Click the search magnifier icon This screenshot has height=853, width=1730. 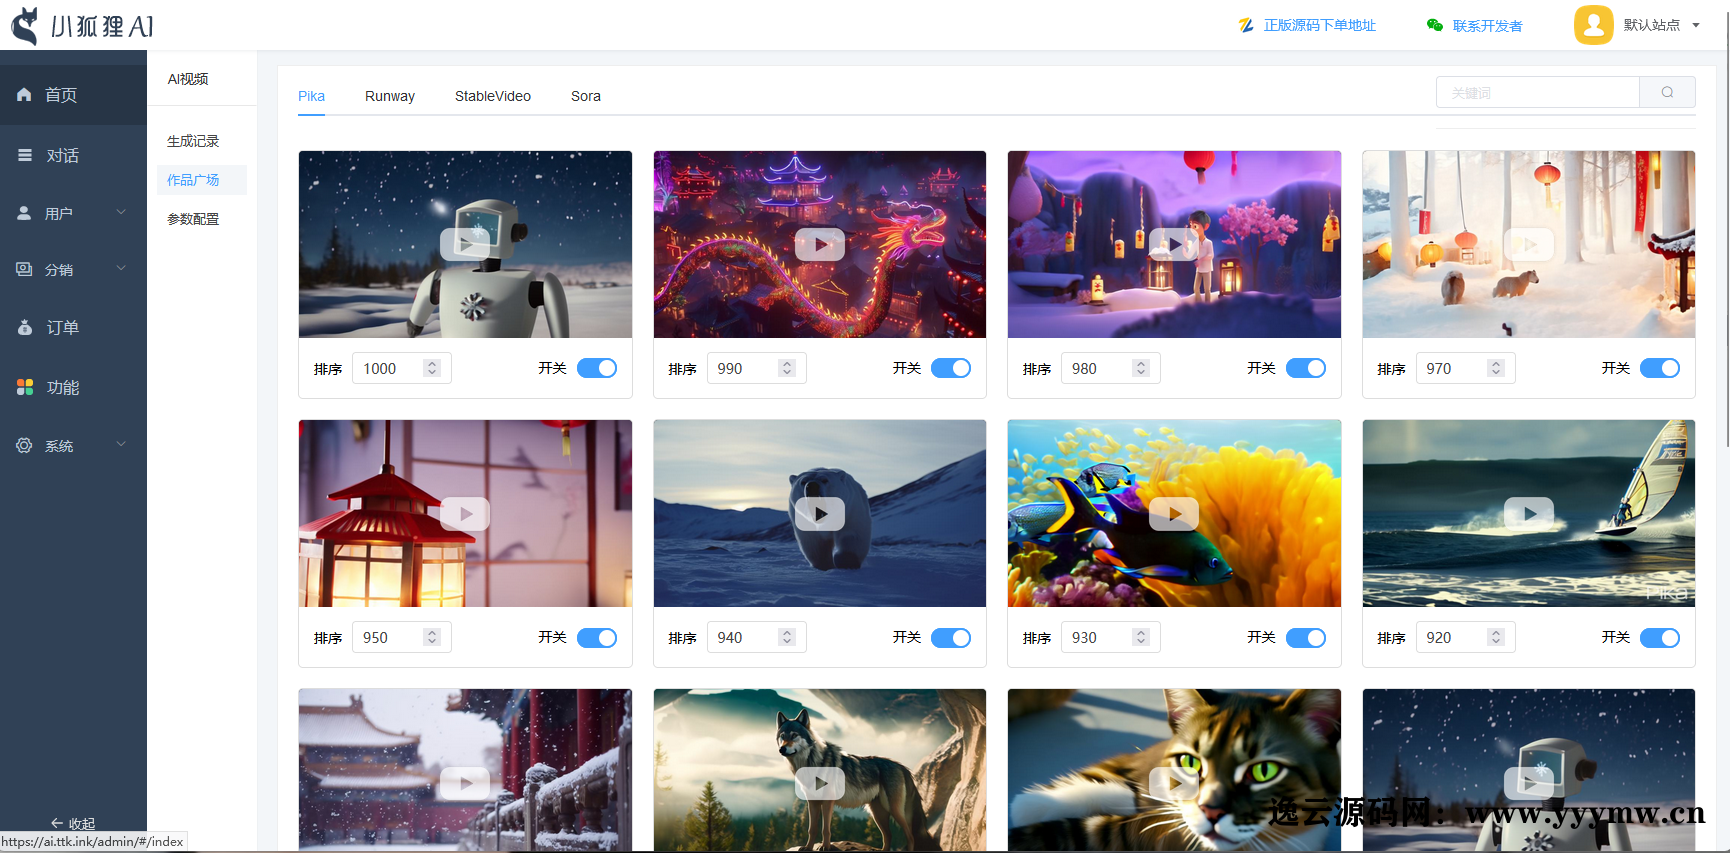1667,92
